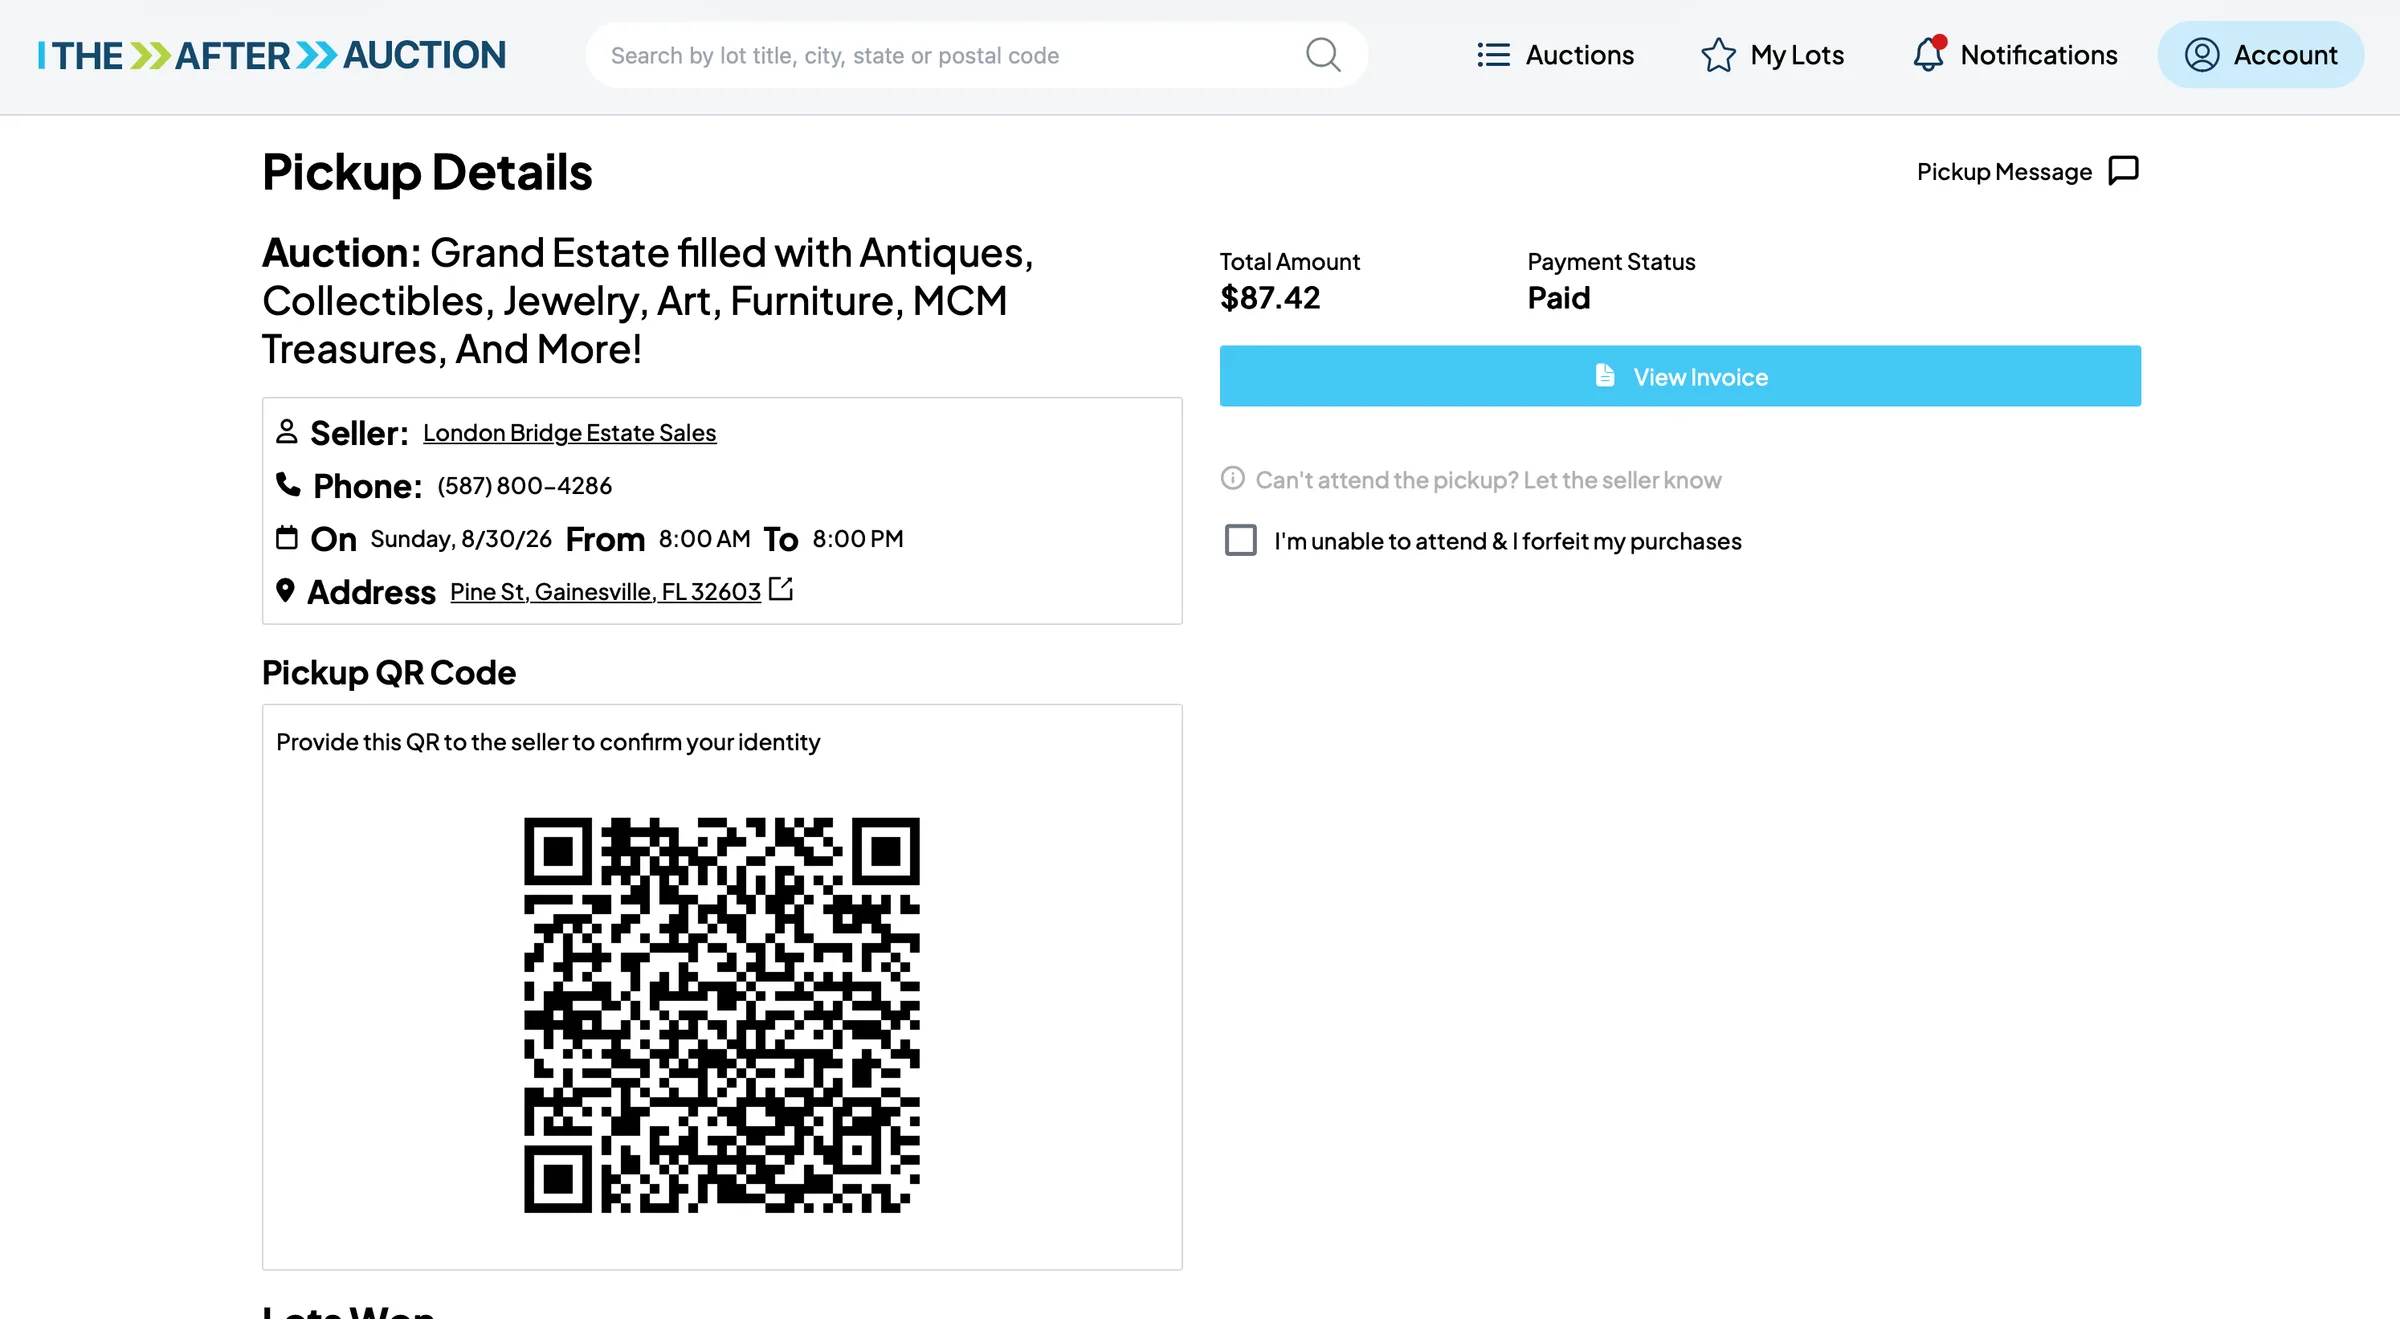
Task: Click the View Invoice button
Action: point(1680,376)
